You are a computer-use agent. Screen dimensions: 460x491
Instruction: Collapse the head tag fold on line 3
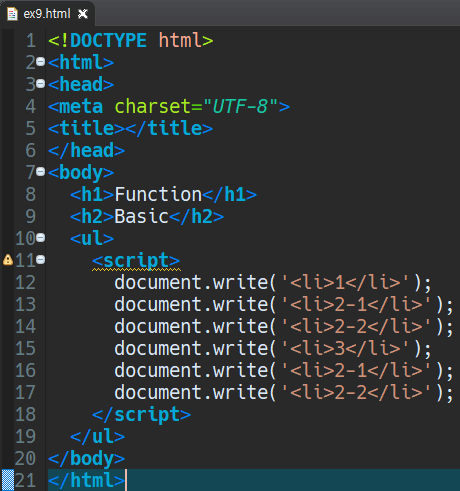click(x=40, y=84)
